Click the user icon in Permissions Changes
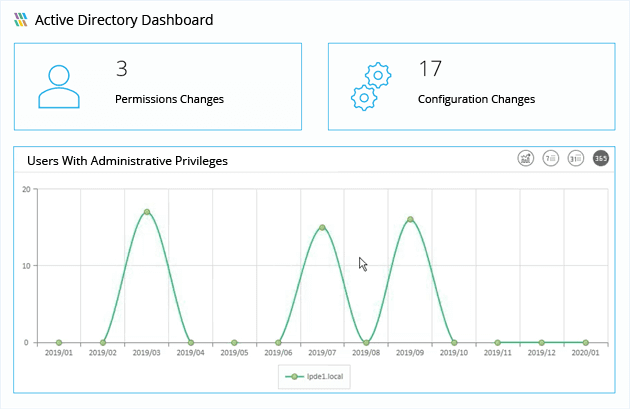 tap(59, 87)
